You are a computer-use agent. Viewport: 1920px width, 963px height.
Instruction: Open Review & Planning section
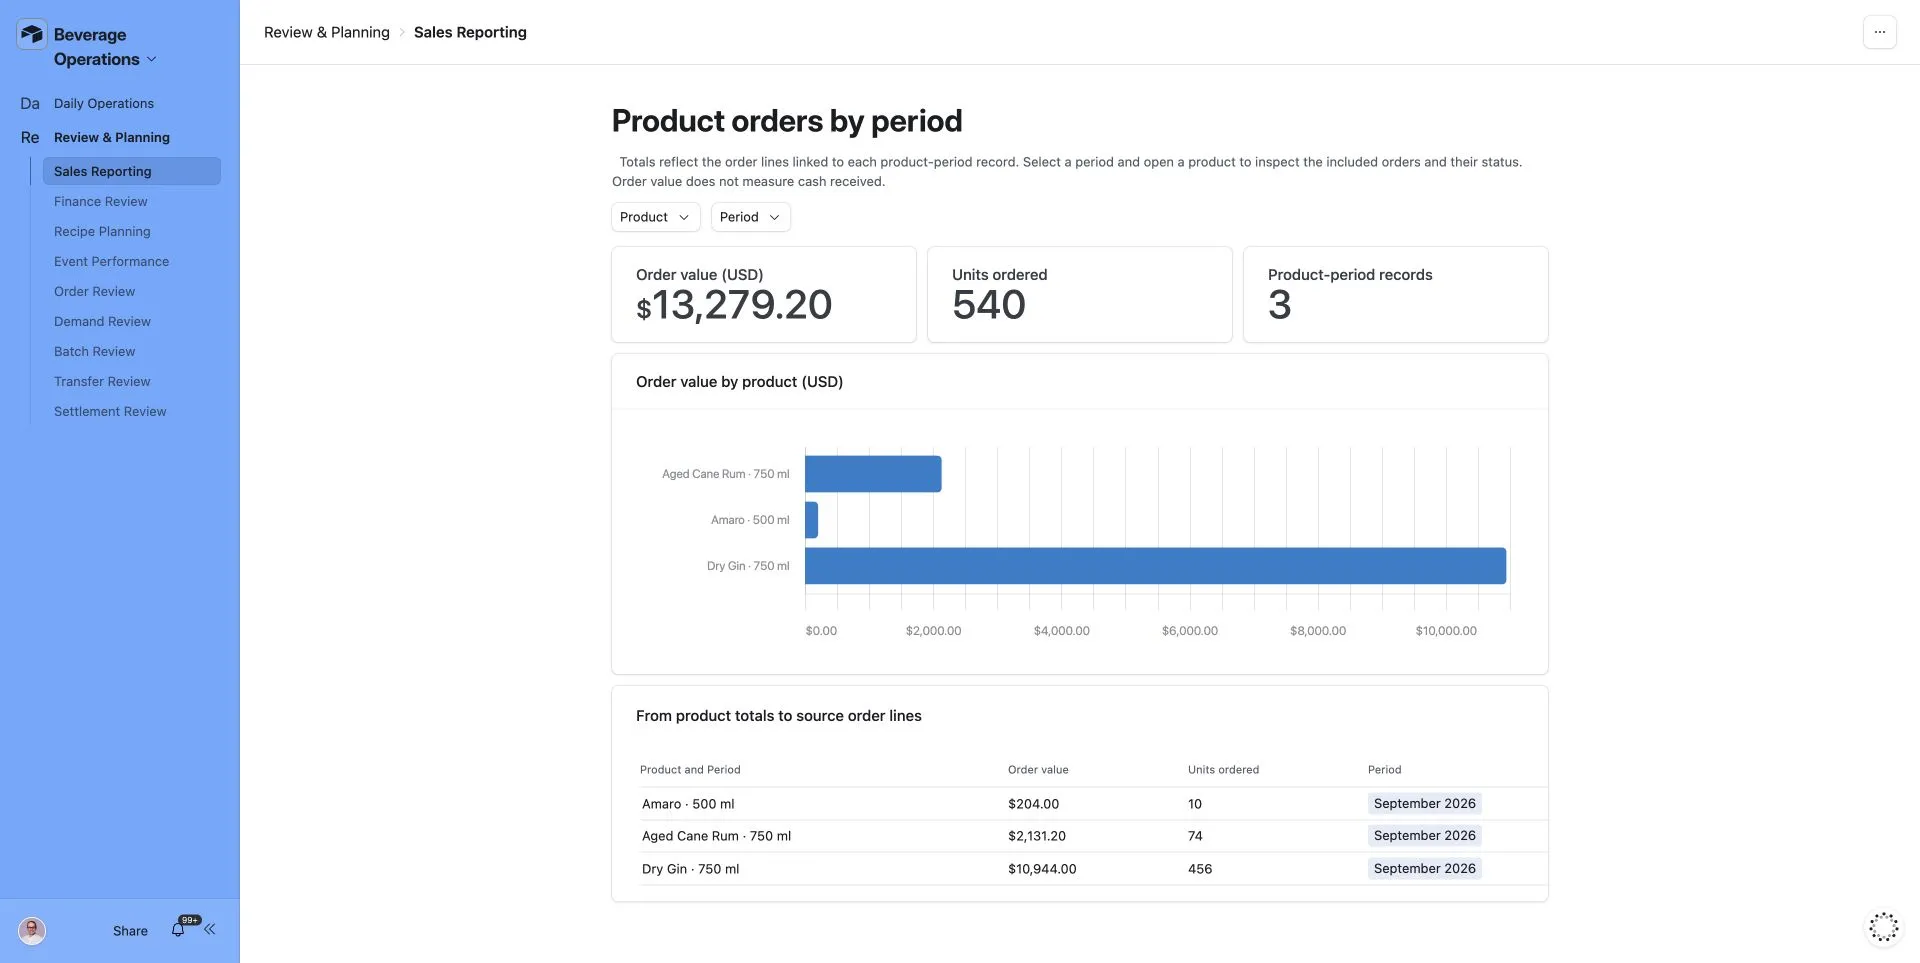[112, 137]
